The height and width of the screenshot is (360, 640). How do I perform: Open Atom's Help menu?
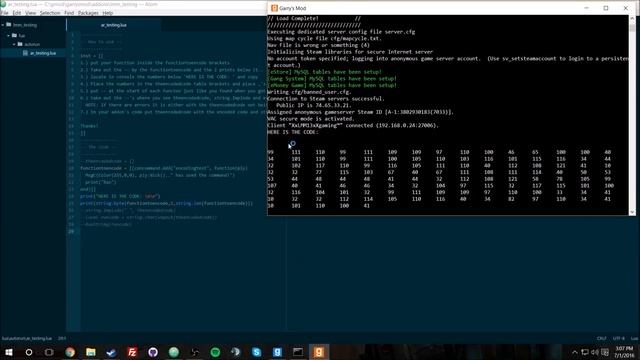(x=108, y=13)
